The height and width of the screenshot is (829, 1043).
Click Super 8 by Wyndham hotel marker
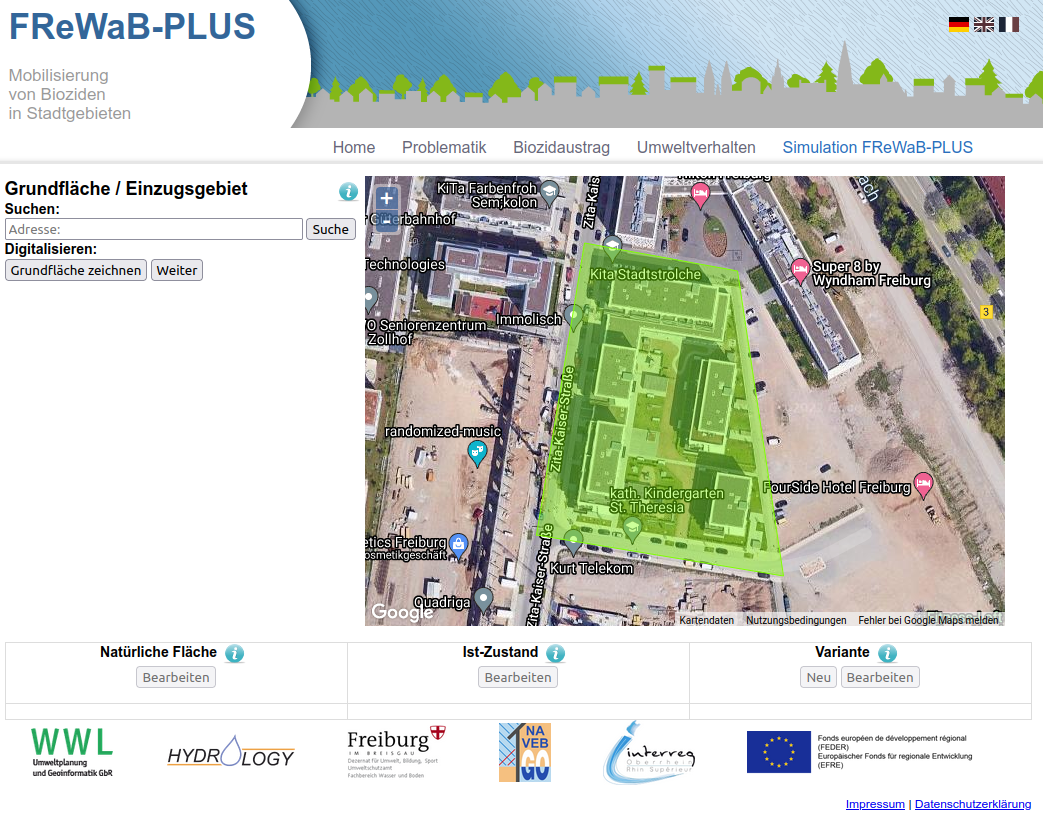click(x=800, y=268)
